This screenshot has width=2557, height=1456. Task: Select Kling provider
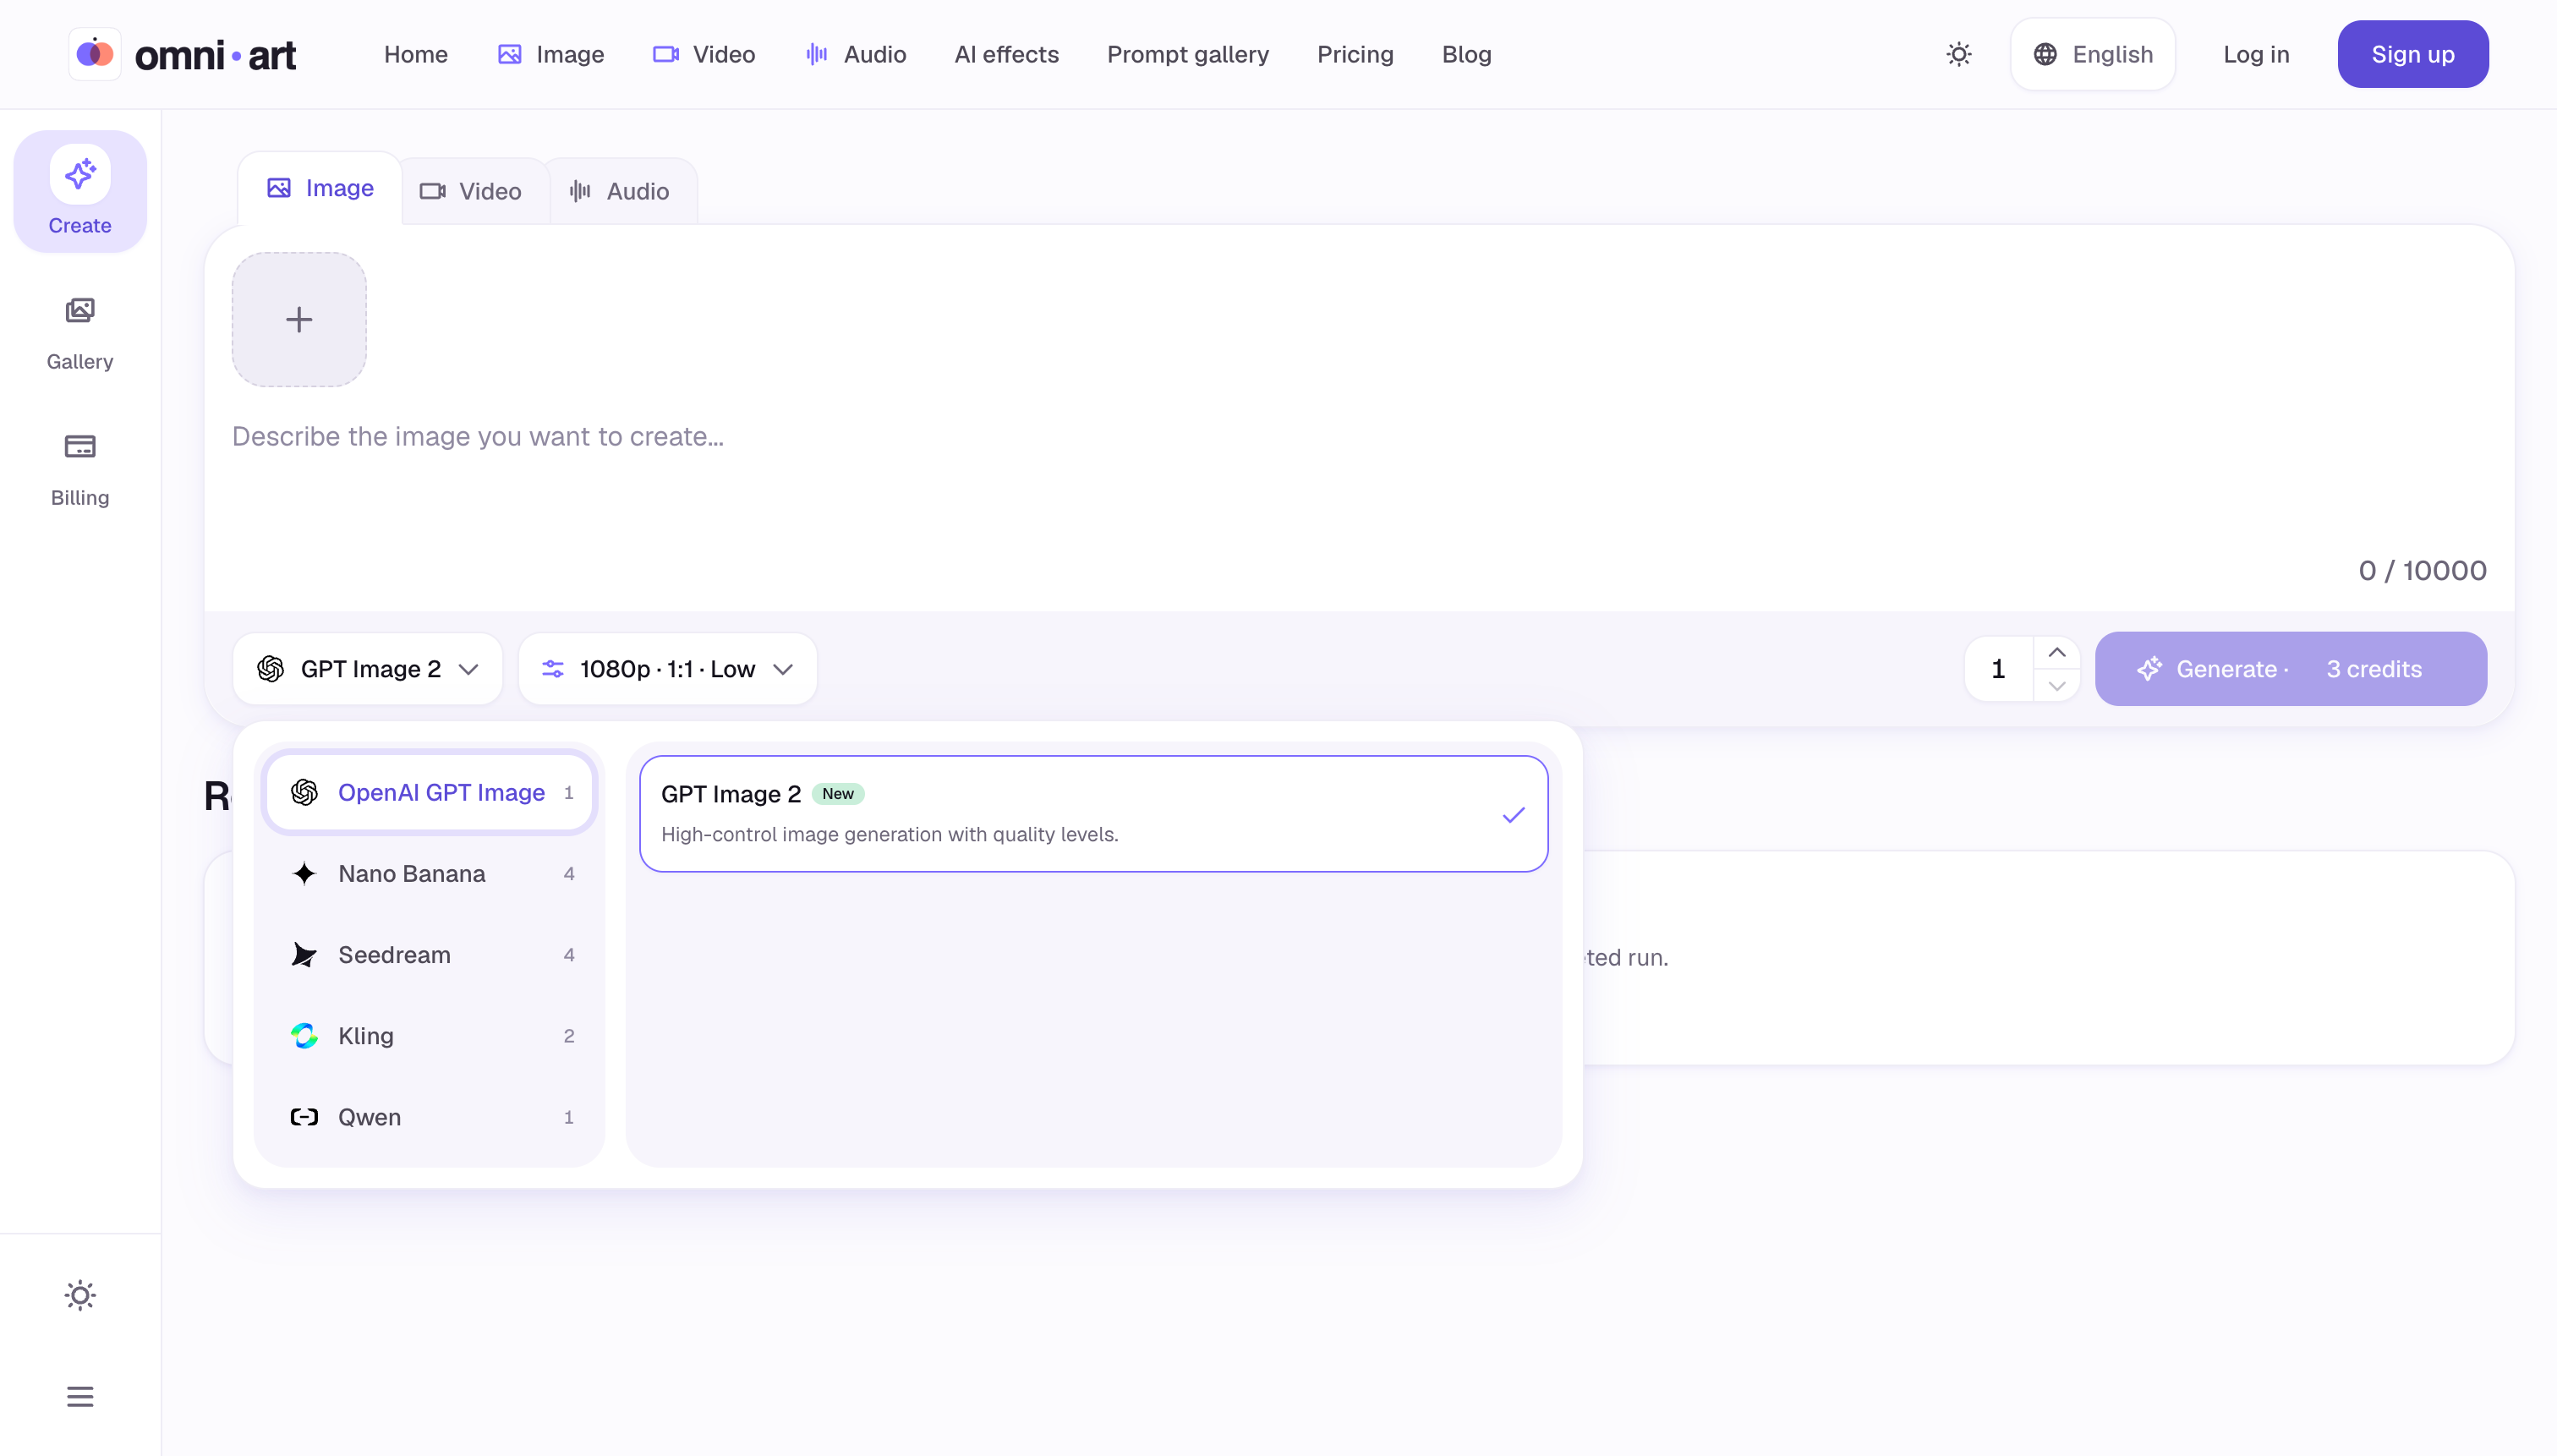(x=430, y=1036)
